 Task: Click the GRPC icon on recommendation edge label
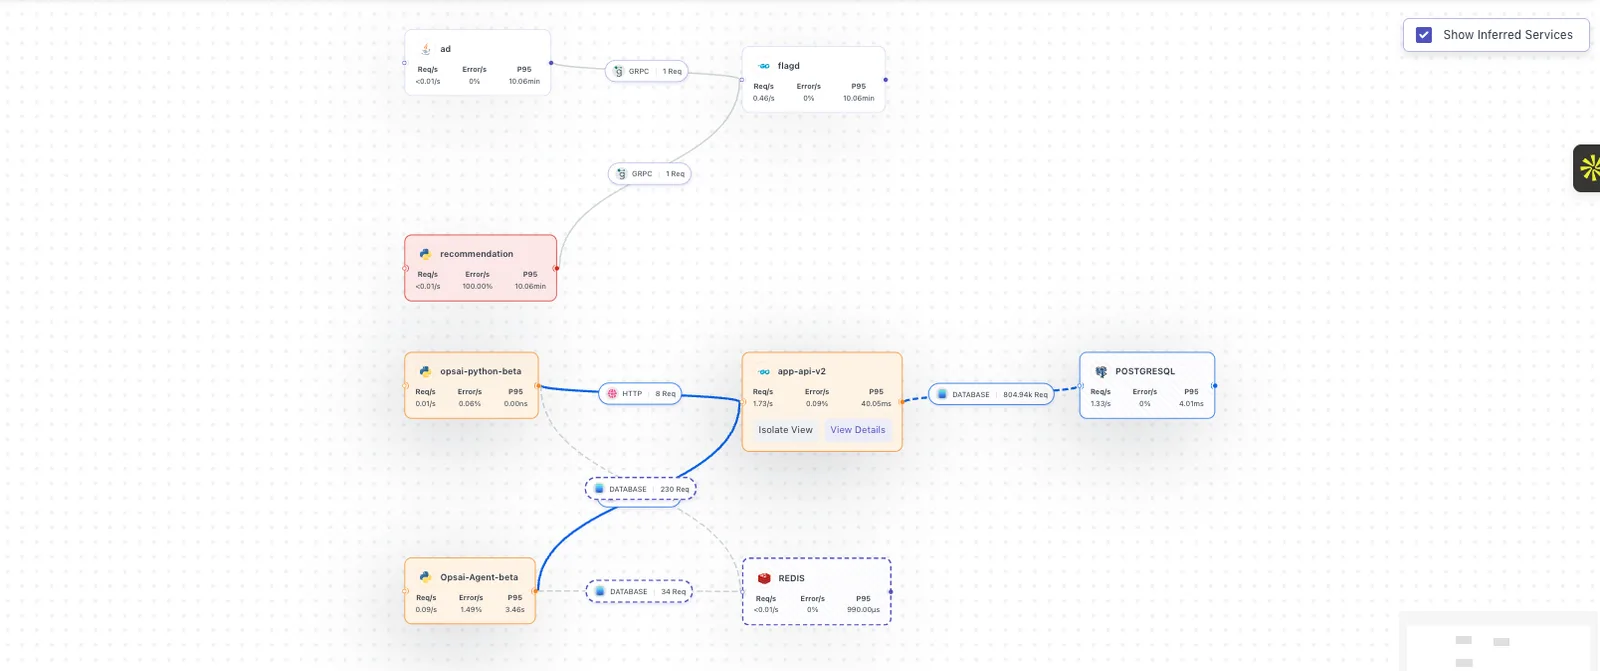pyautogui.click(x=621, y=174)
